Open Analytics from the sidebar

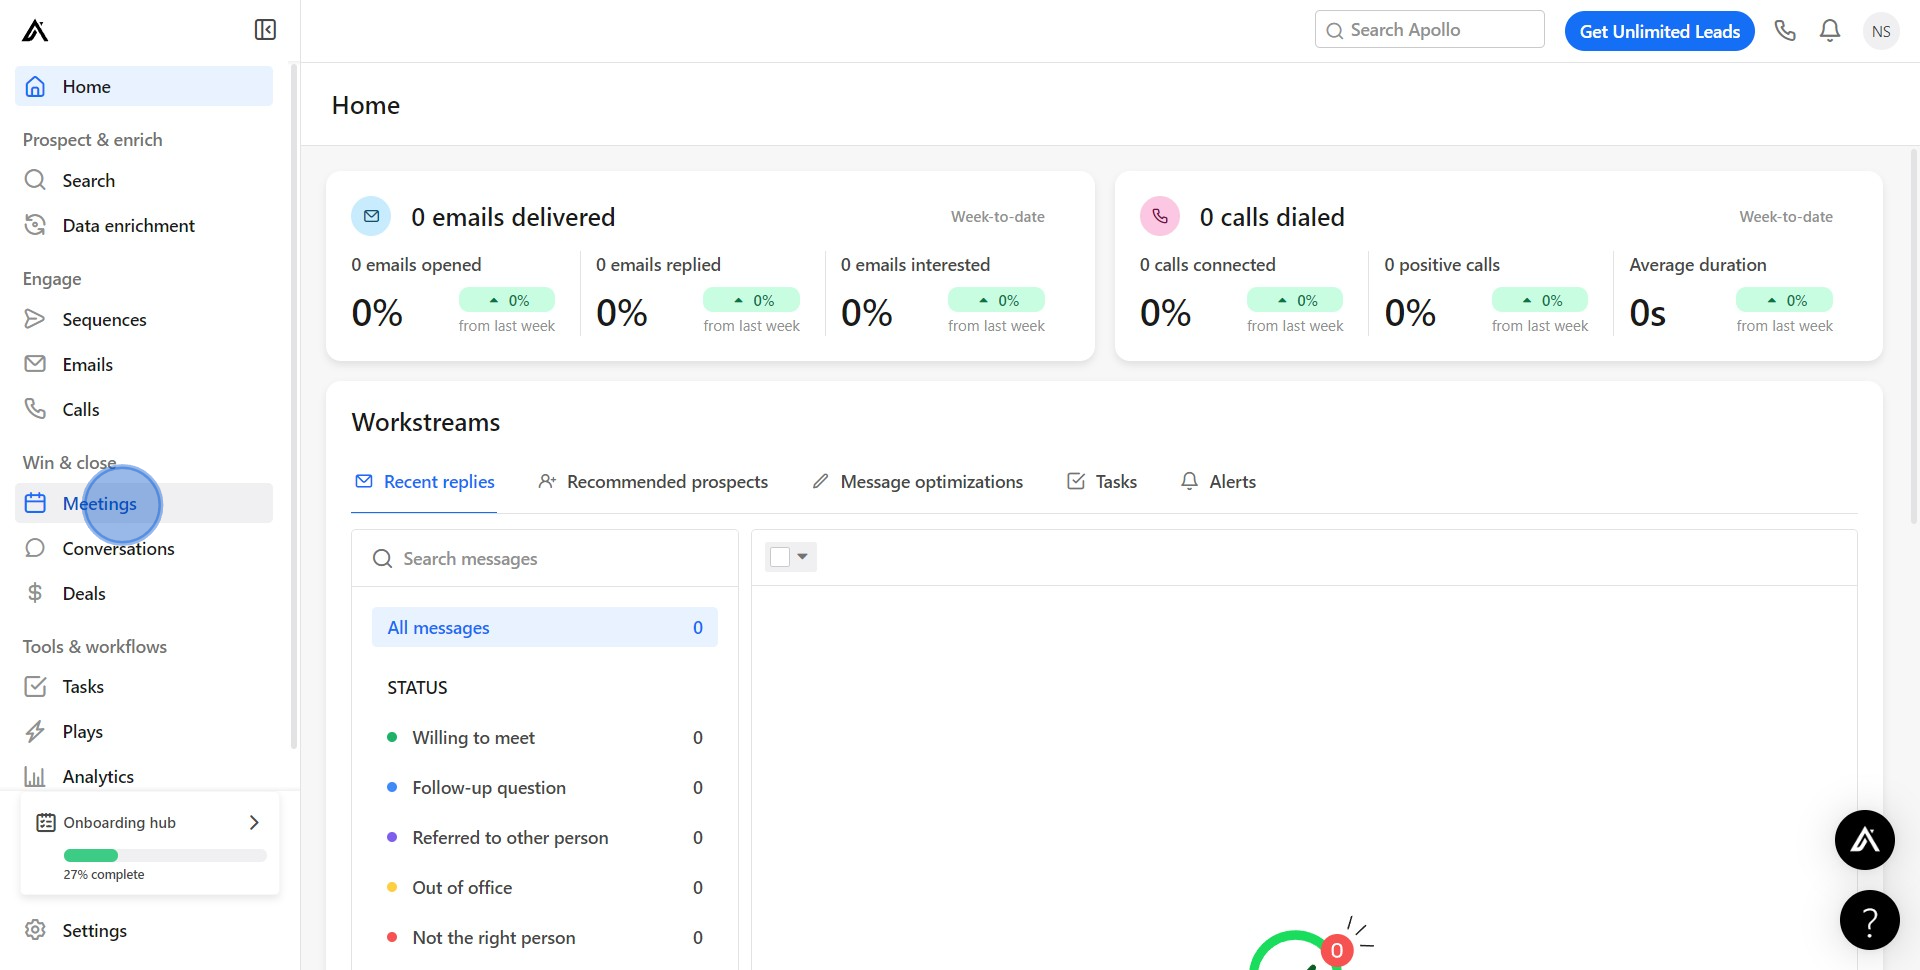click(144, 776)
